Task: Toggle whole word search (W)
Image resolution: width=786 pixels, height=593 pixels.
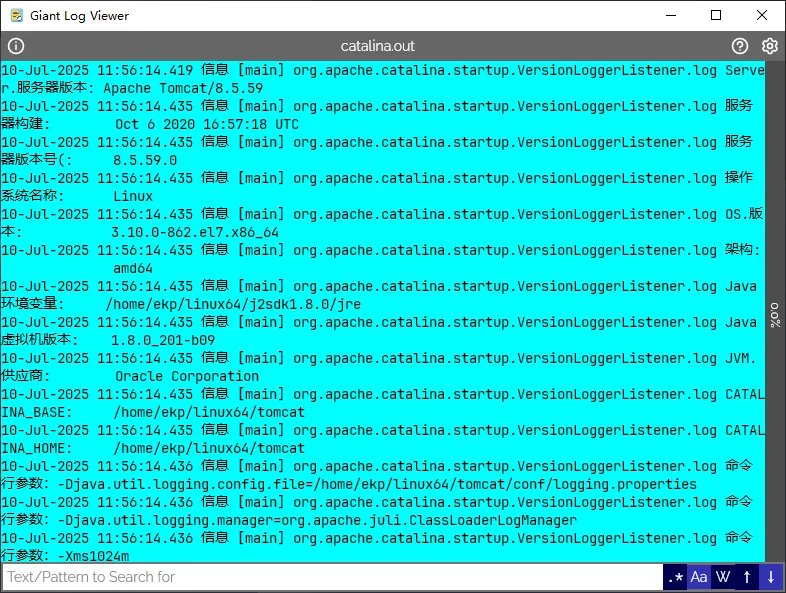Action: [723, 577]
